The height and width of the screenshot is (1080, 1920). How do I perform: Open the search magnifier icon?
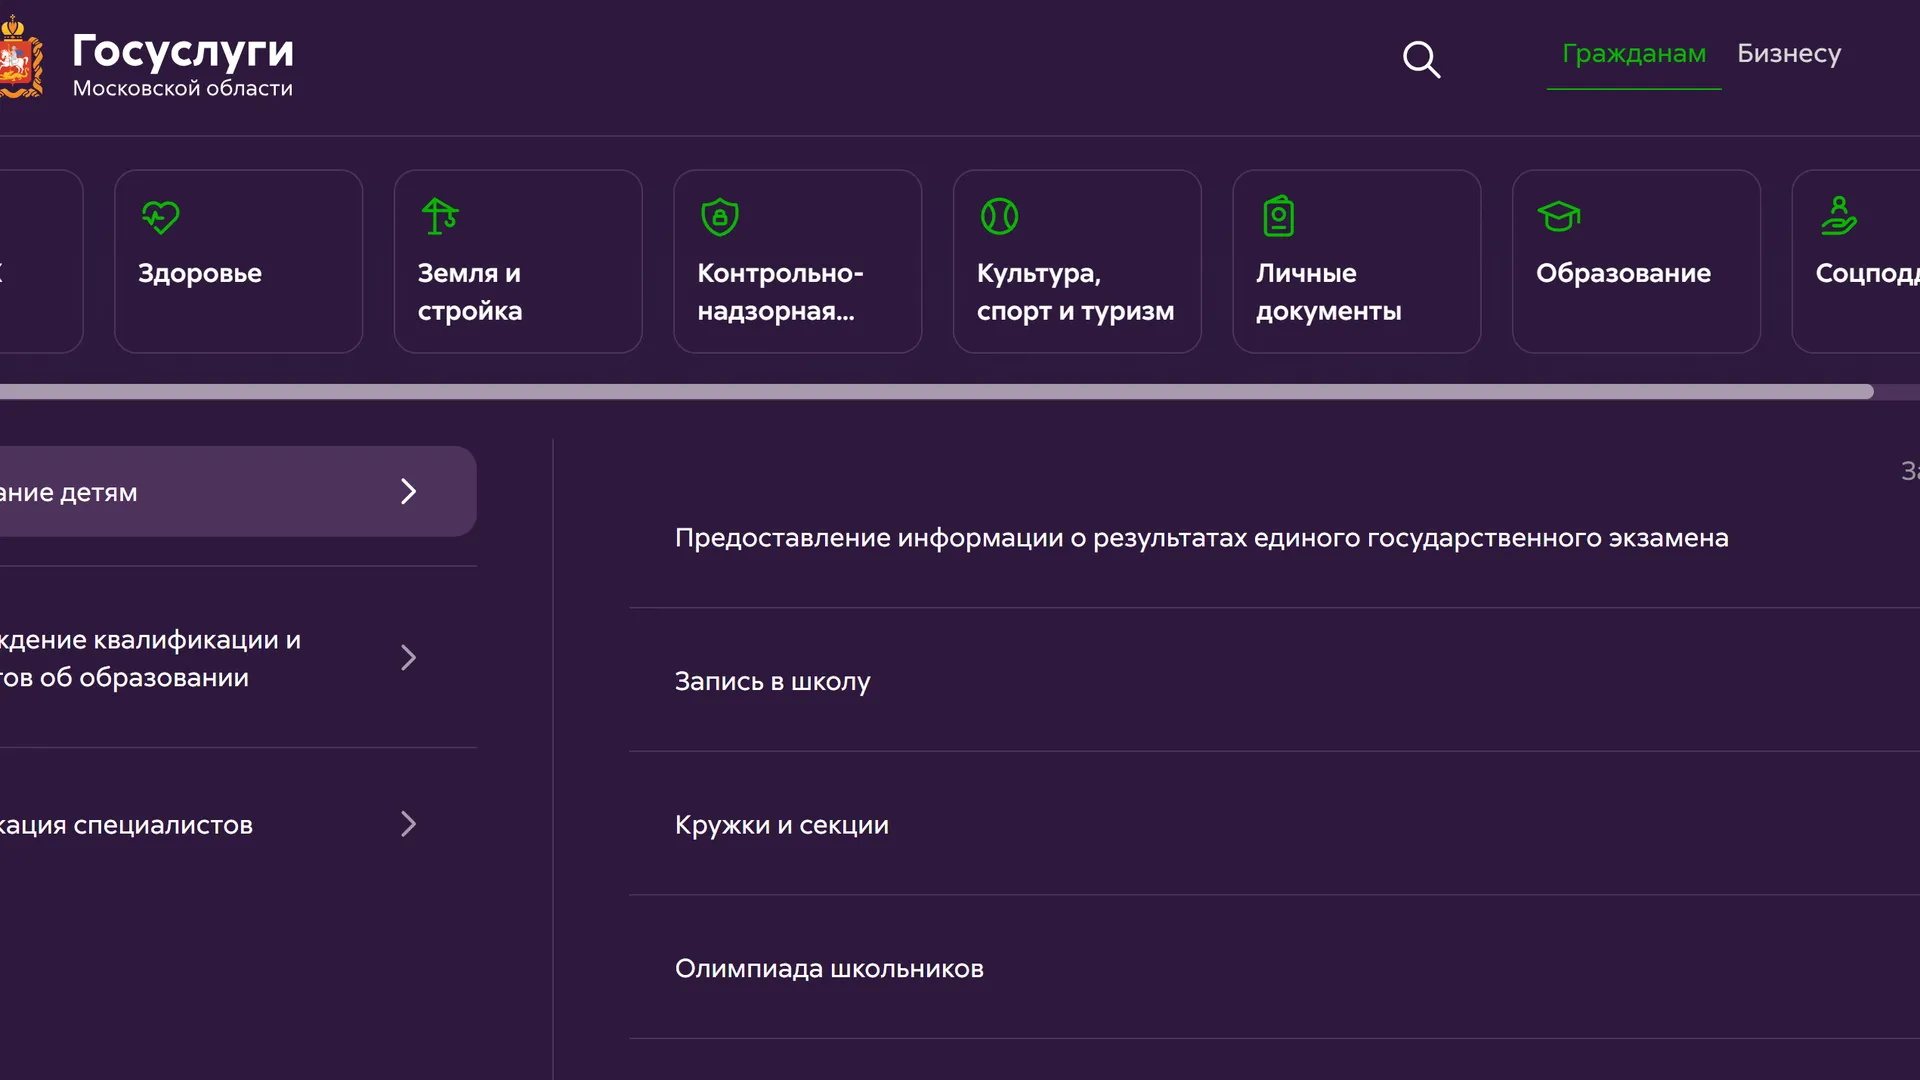[x=1421, y=60]
